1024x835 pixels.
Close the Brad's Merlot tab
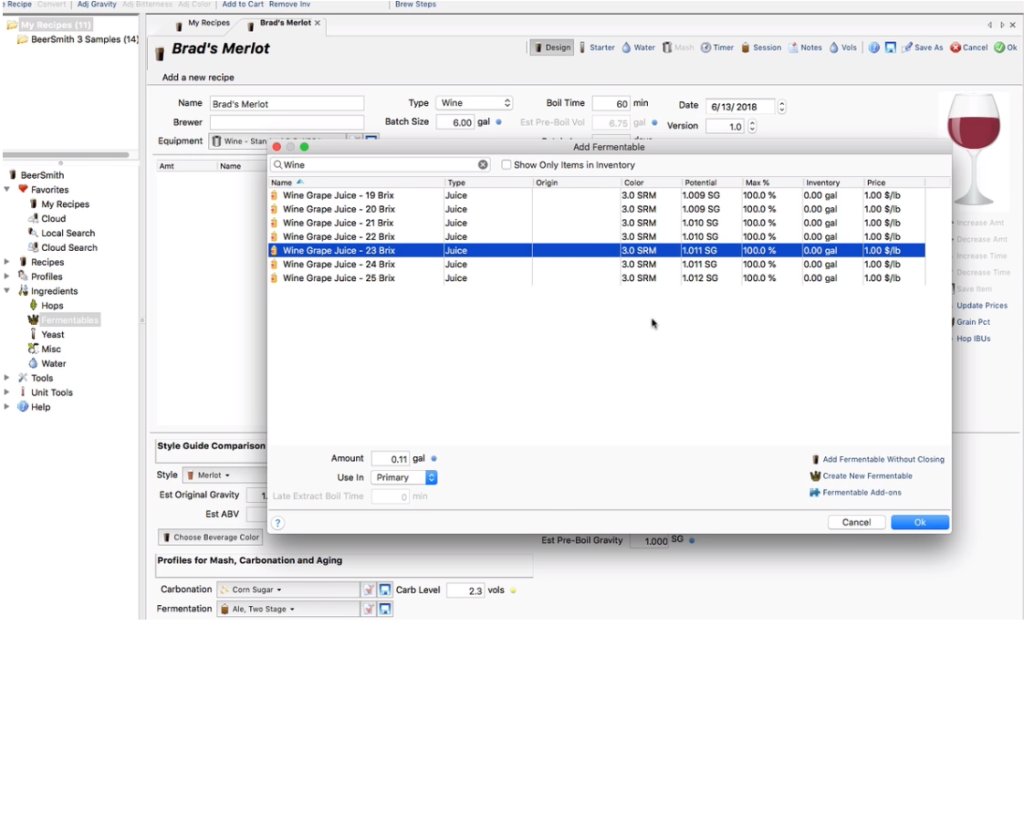[317, 23]
